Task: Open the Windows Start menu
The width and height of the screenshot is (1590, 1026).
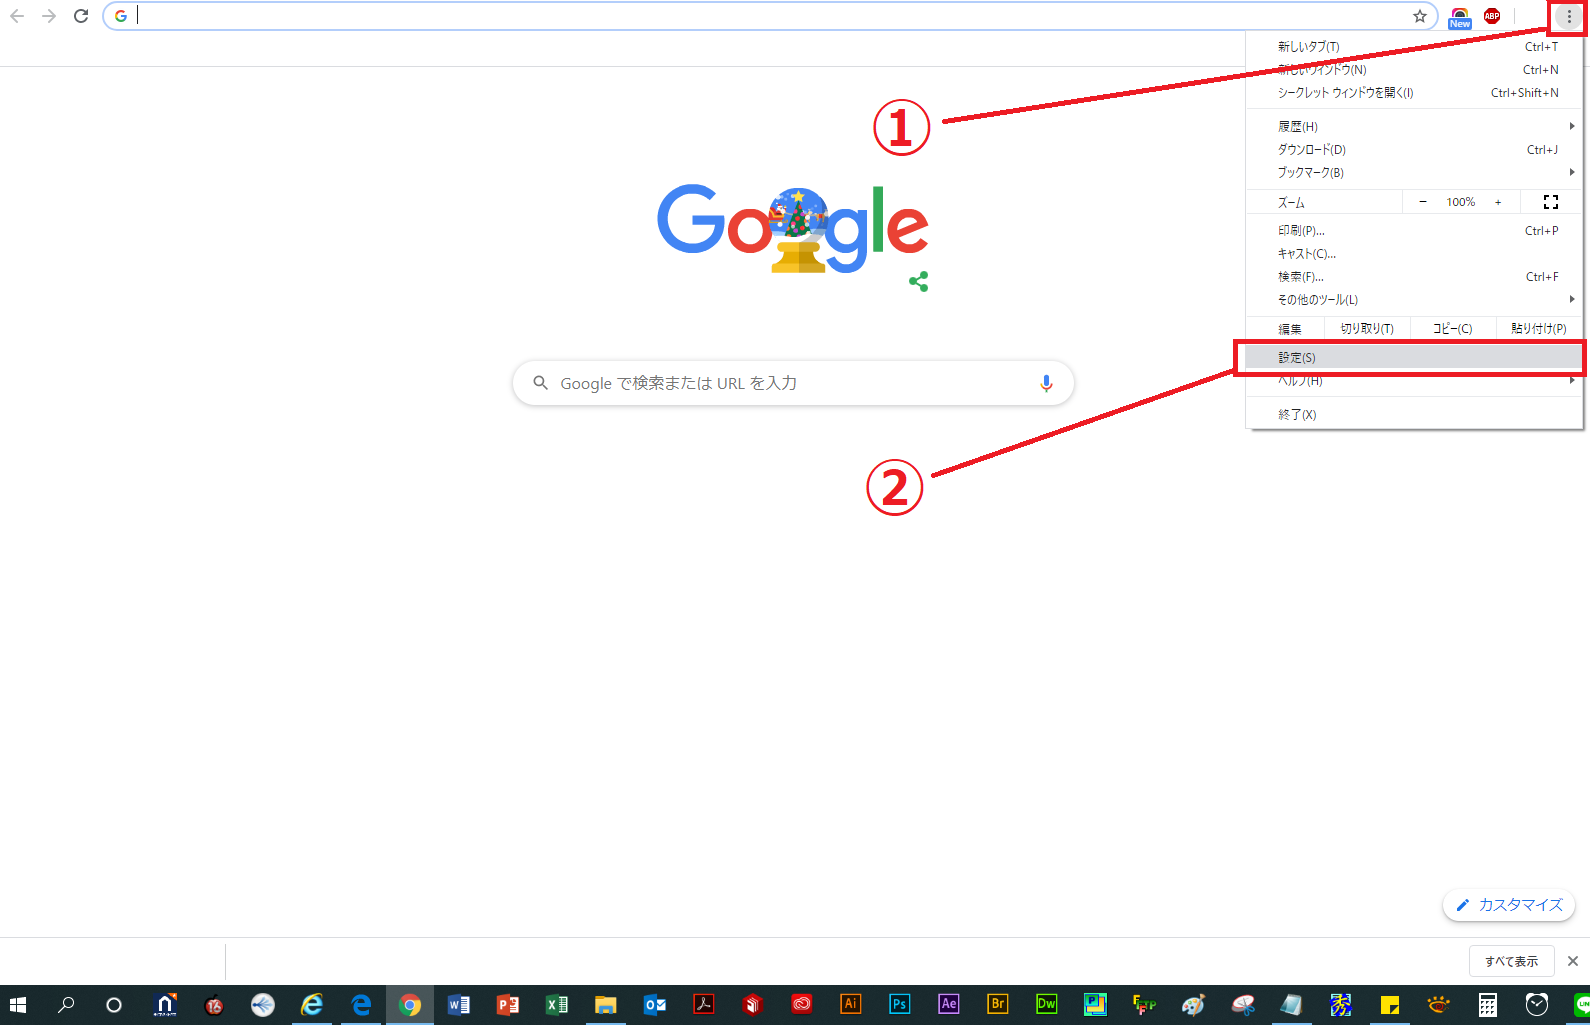Action: 17,1005
